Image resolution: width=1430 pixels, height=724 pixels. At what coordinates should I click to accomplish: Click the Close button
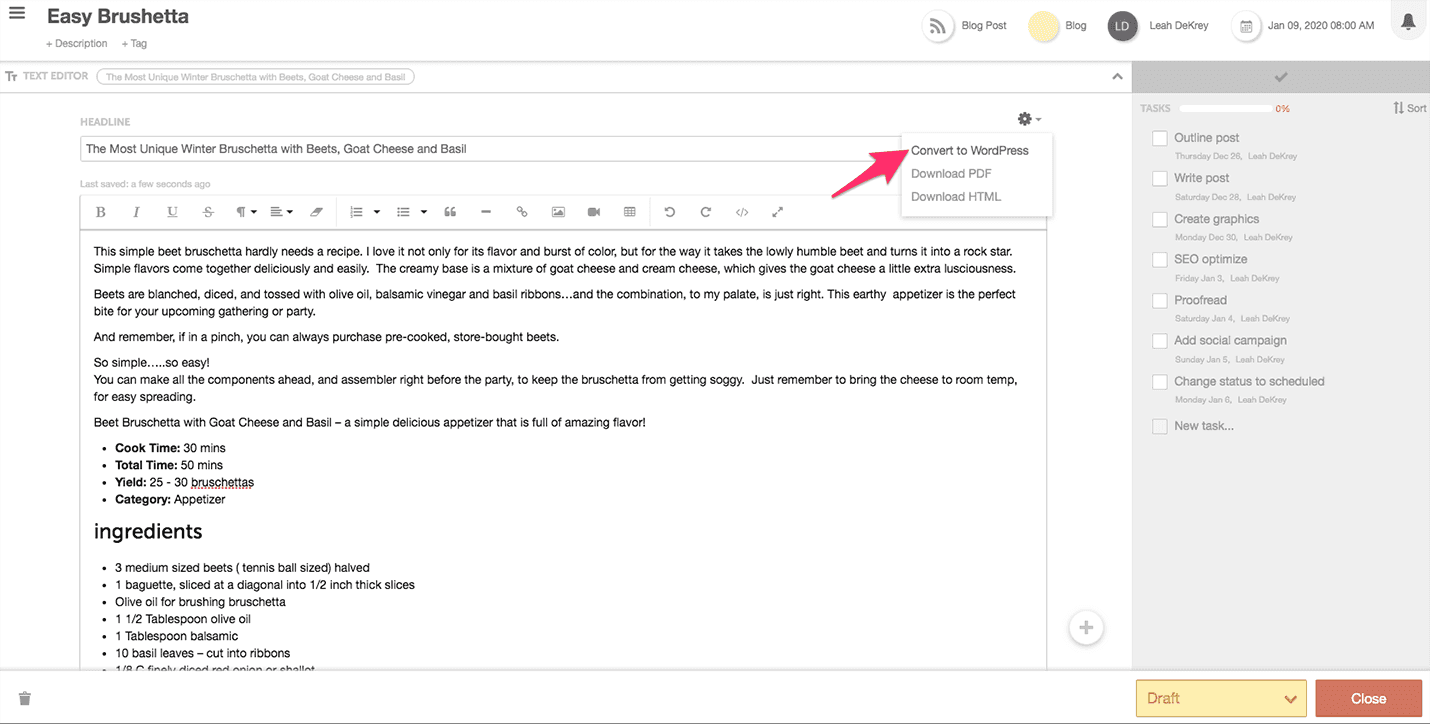pyautogui.click(x=1368, y=698)
